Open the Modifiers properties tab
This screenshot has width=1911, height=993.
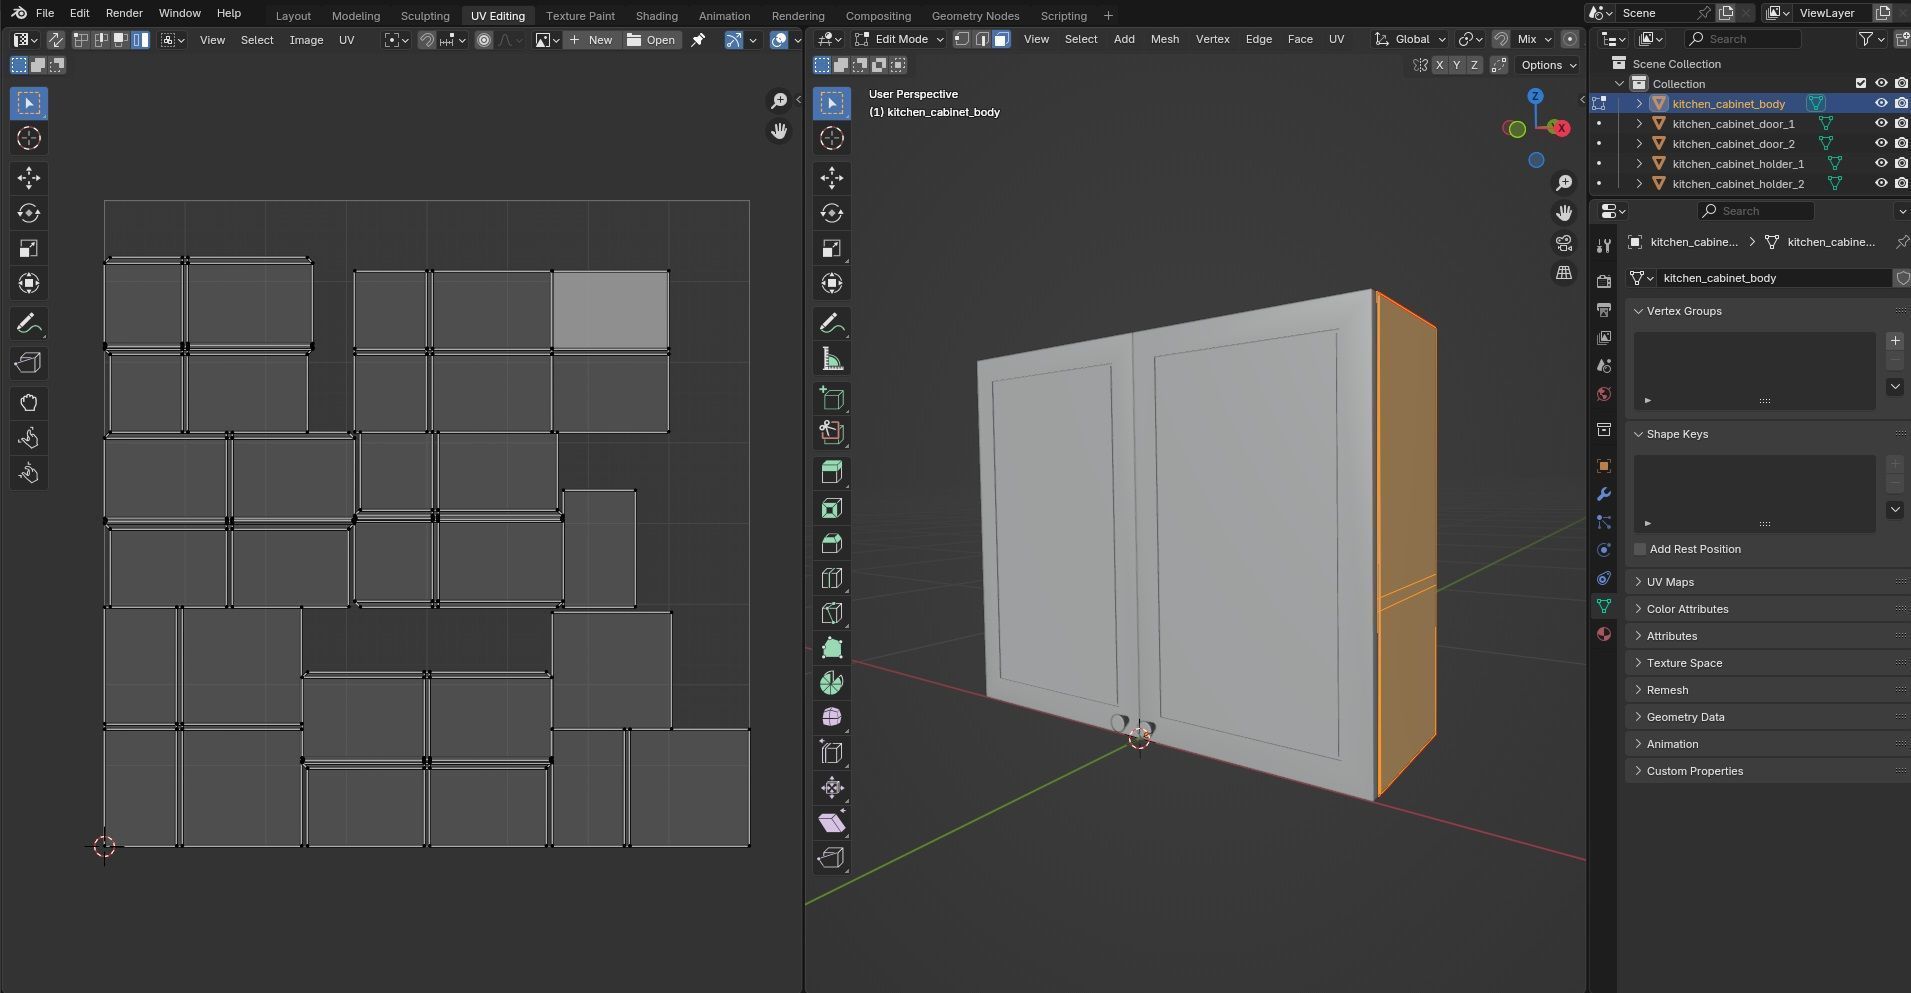[x=1604, y=494]
